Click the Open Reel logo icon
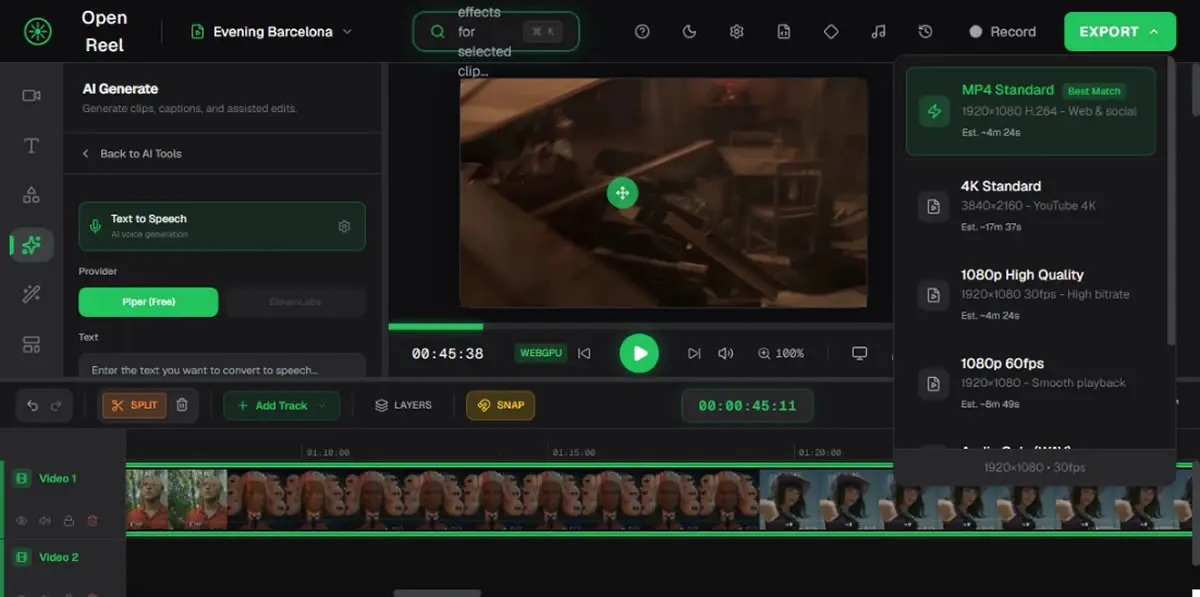Image resolution: width=1200 pixels, height=597 pixels. pos(39,32)
